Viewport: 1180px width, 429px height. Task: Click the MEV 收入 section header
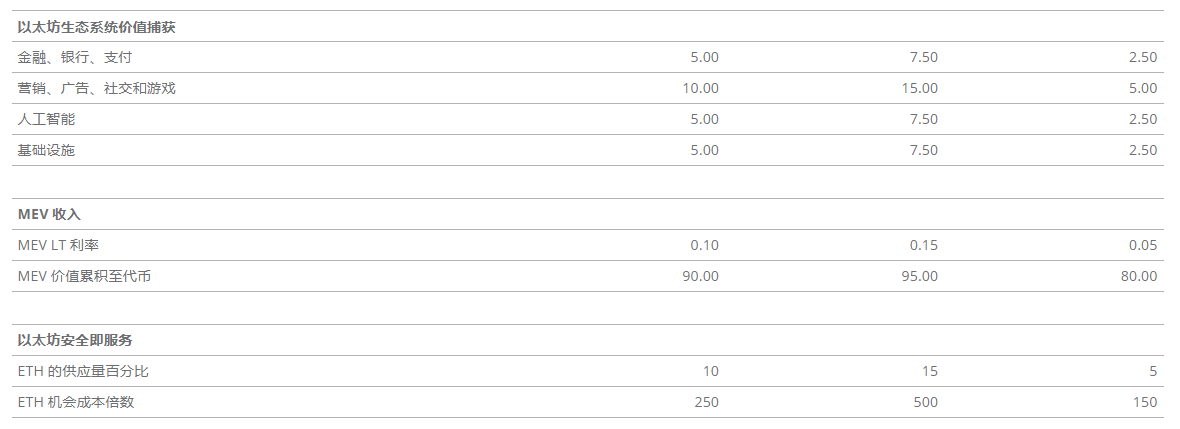(49, 214)
